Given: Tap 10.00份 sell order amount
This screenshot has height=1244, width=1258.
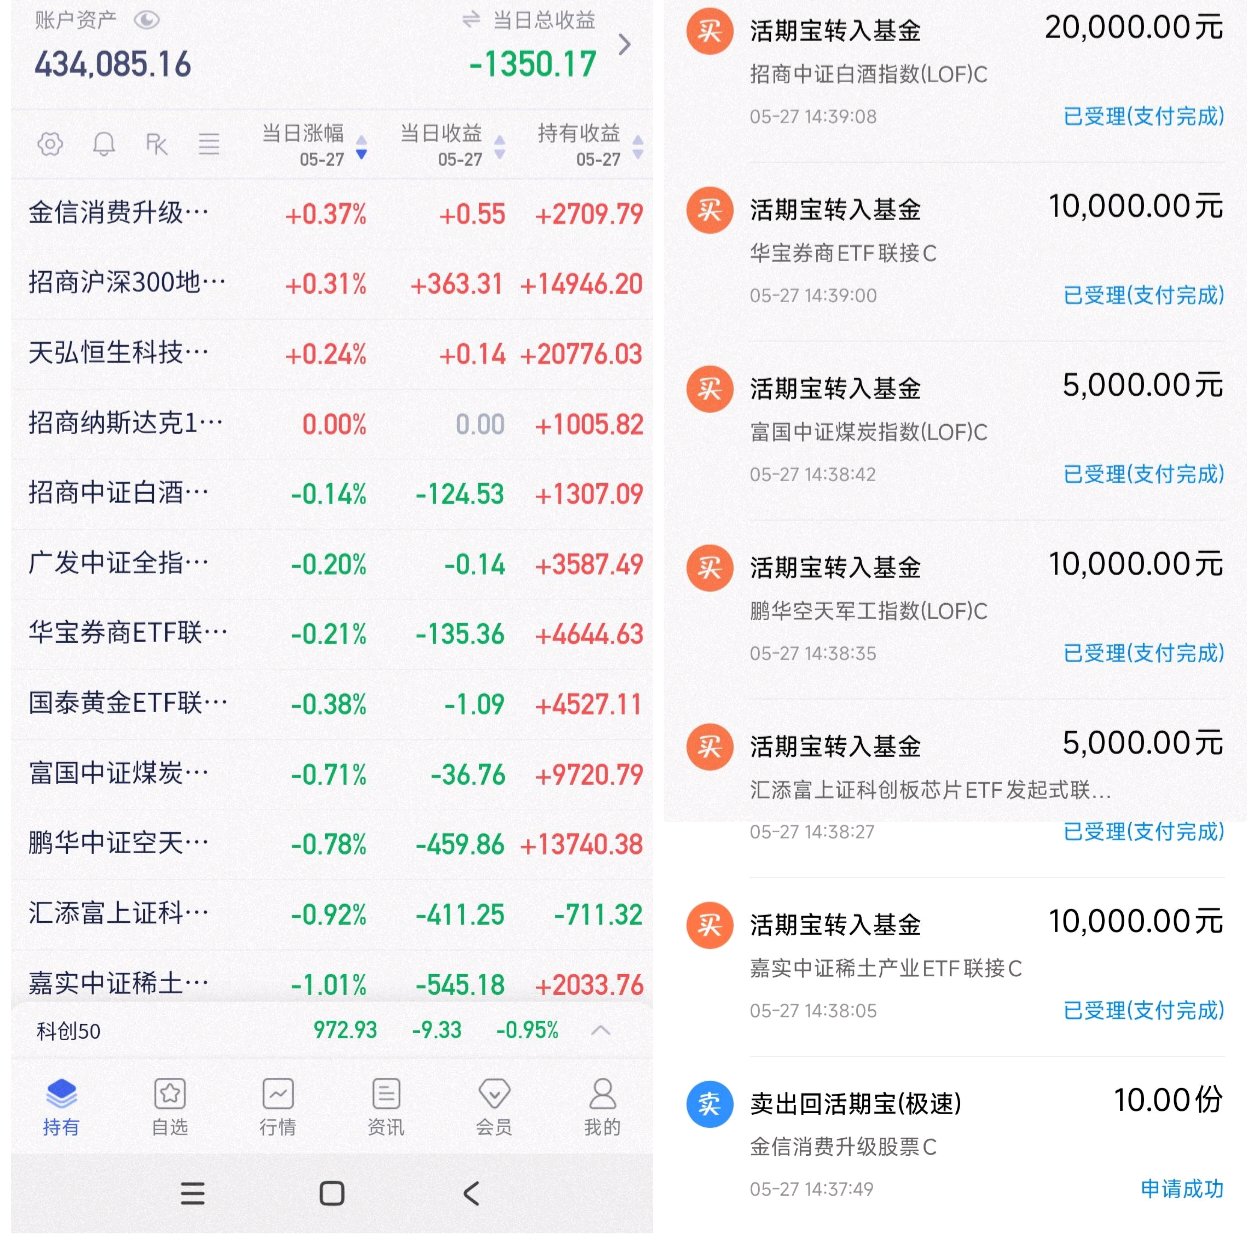Looking at the screenshot, I should 1168,1100.
